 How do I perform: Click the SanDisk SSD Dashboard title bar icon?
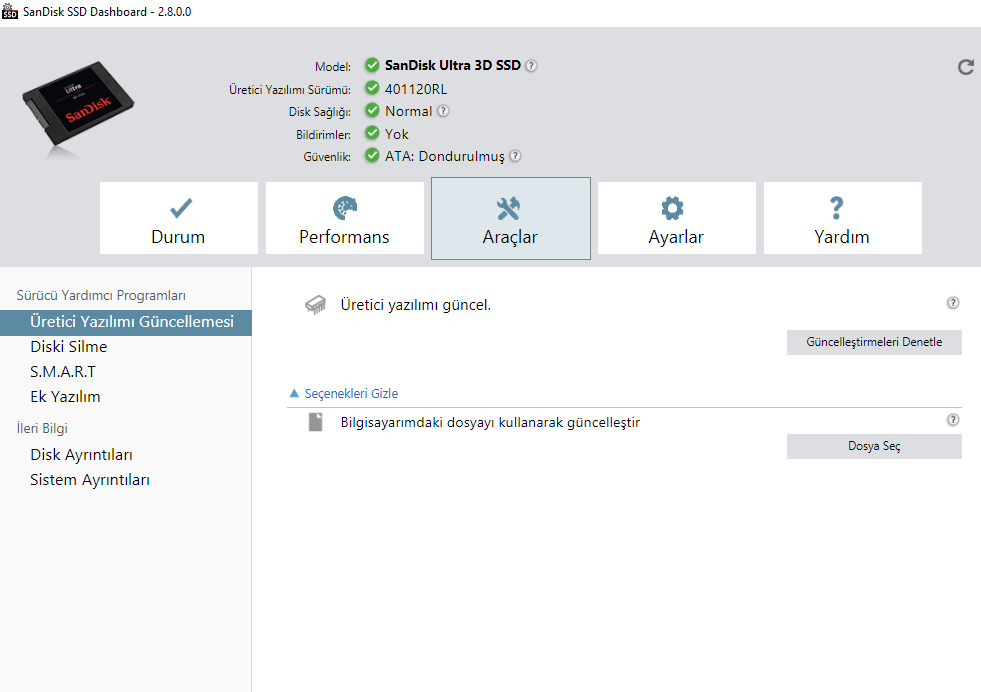(x=9, y=11)
